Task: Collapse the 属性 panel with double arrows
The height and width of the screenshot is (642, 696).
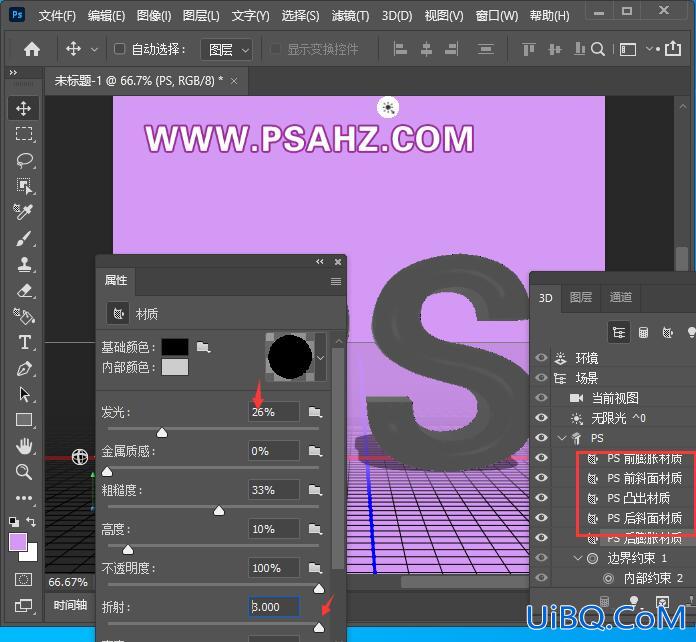Action: [320, 262]
